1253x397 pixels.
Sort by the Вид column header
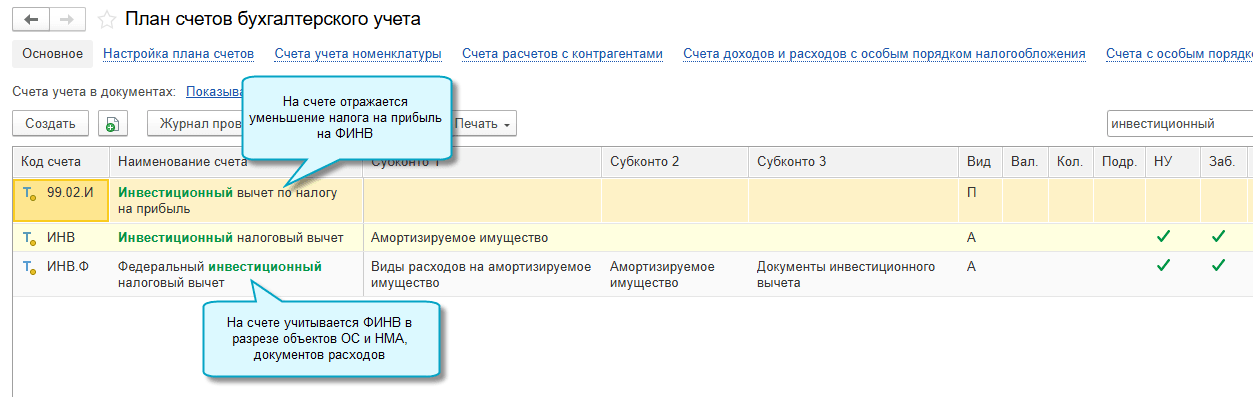[979, 162]
